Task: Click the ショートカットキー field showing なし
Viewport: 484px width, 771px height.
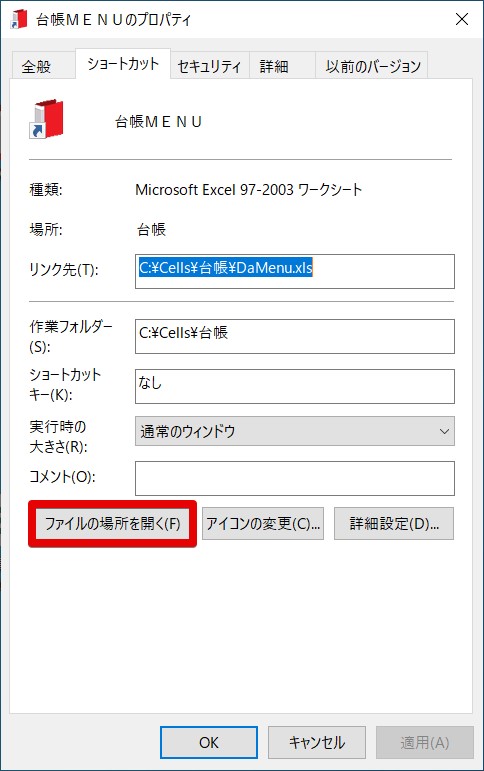Action: [295, 386]
